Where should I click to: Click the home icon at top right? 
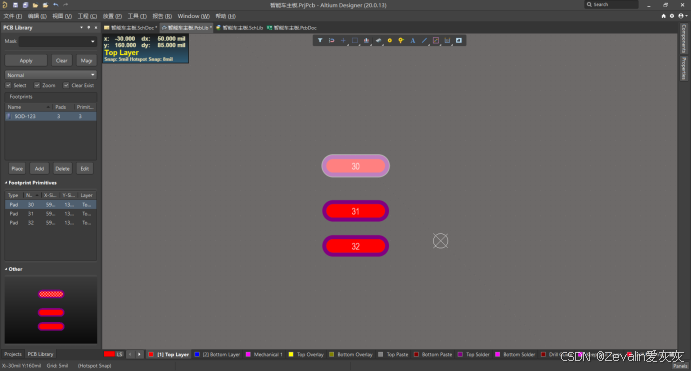tap(663, 16)
